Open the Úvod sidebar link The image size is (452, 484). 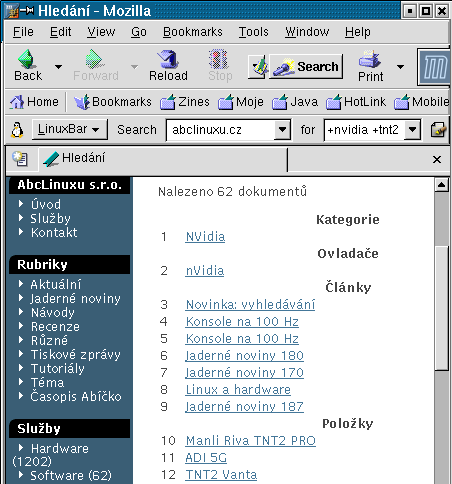pyautogui.click(x=46, y=204)
